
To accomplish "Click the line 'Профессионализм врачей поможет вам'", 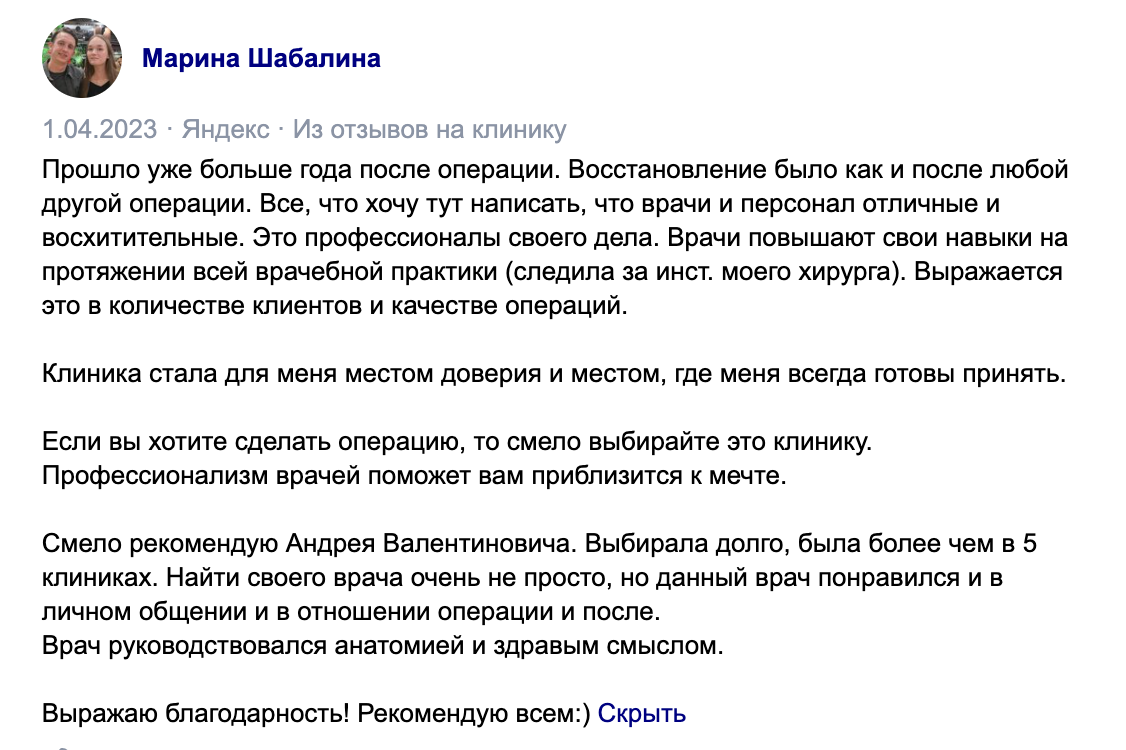I will click(x=415, y=475).
